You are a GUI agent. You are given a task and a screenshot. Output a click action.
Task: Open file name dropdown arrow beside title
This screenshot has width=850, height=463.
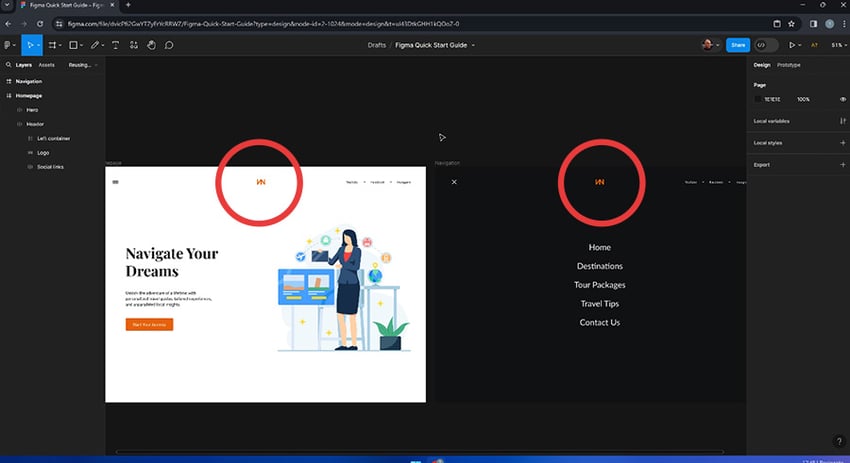pyautogui.click(x=473, y=46)
